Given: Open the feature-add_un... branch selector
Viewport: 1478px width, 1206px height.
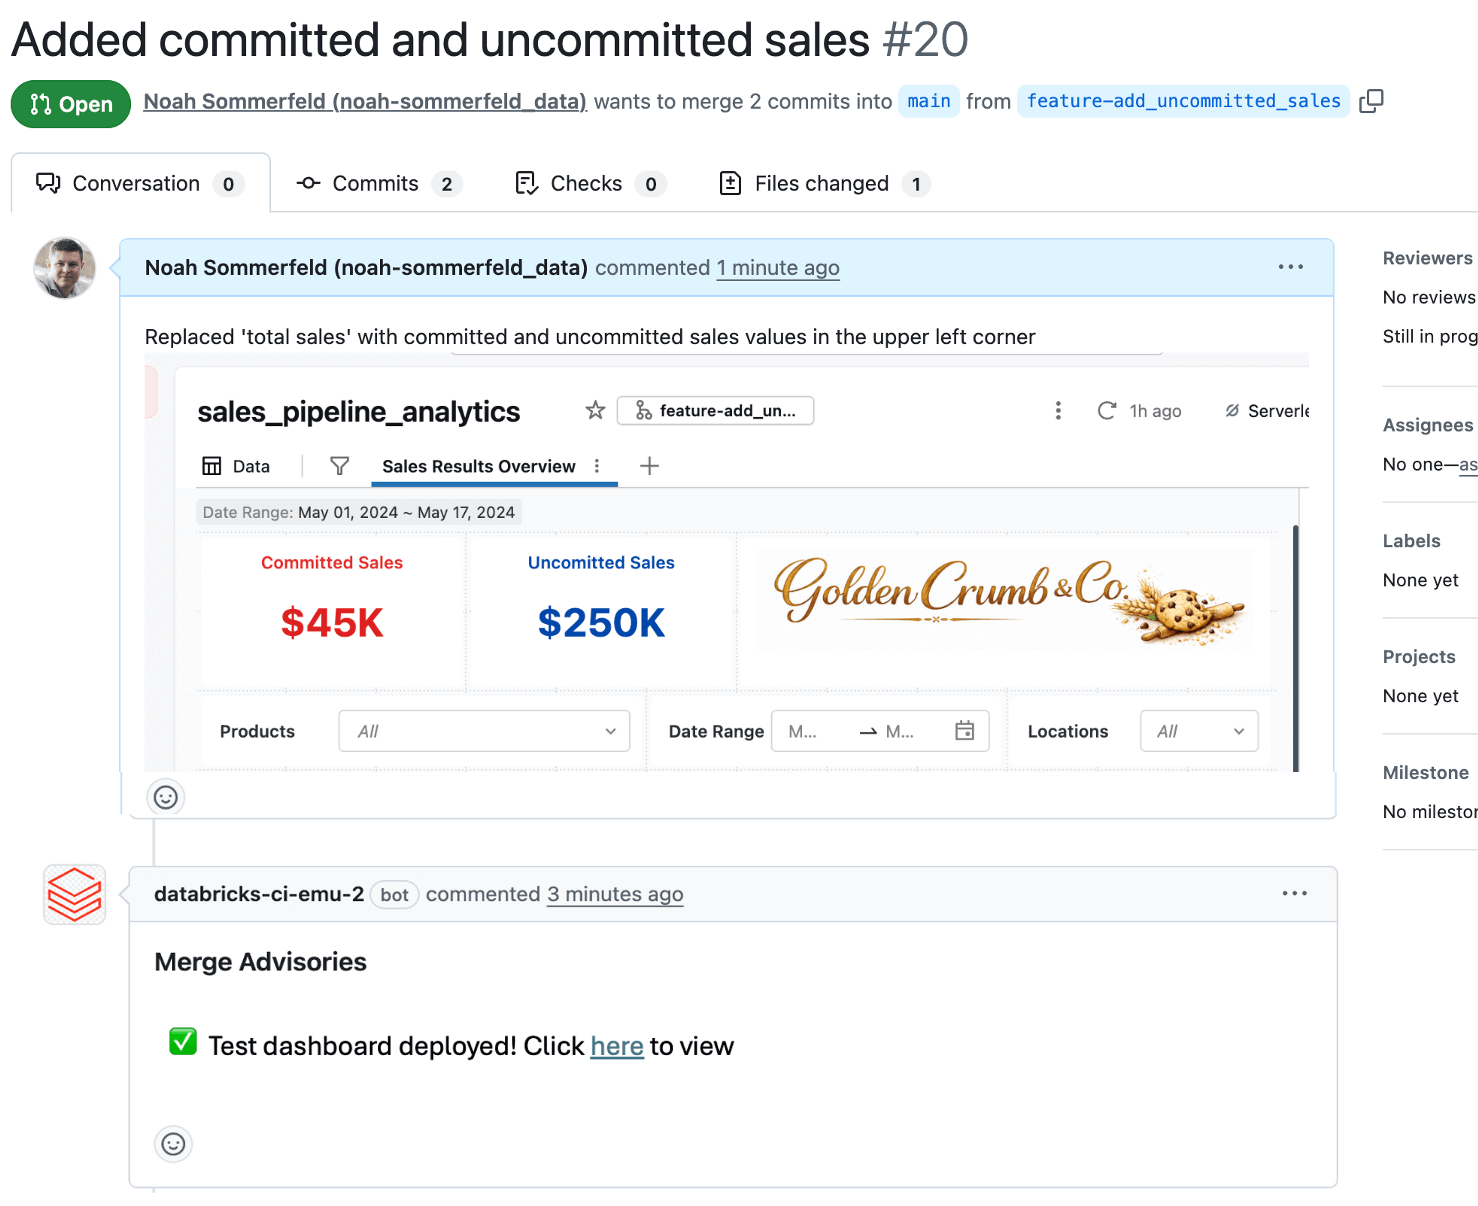Looking at the screenshot, I should (x=715, y=411).
